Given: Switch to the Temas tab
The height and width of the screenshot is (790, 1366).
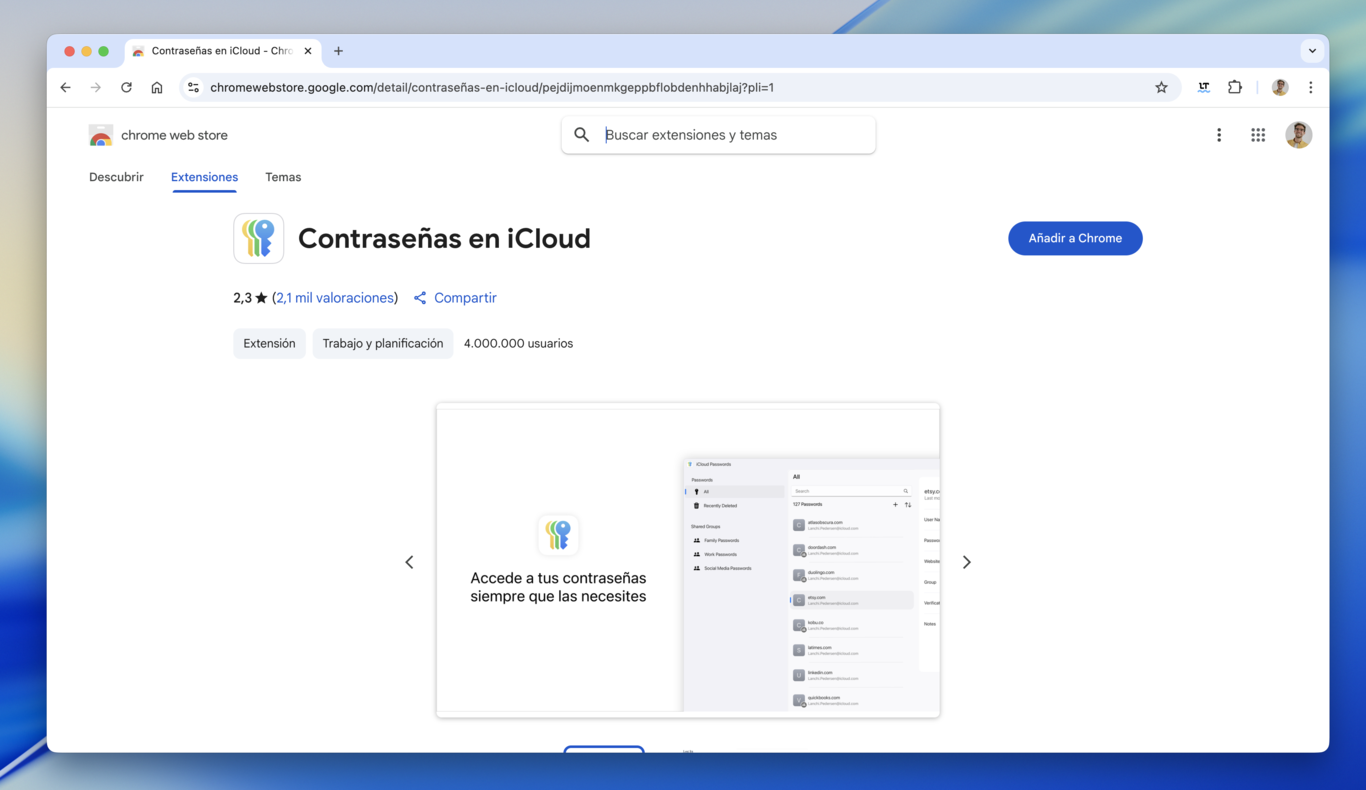Looking at the screenshot, I should [x=283, y=177].
